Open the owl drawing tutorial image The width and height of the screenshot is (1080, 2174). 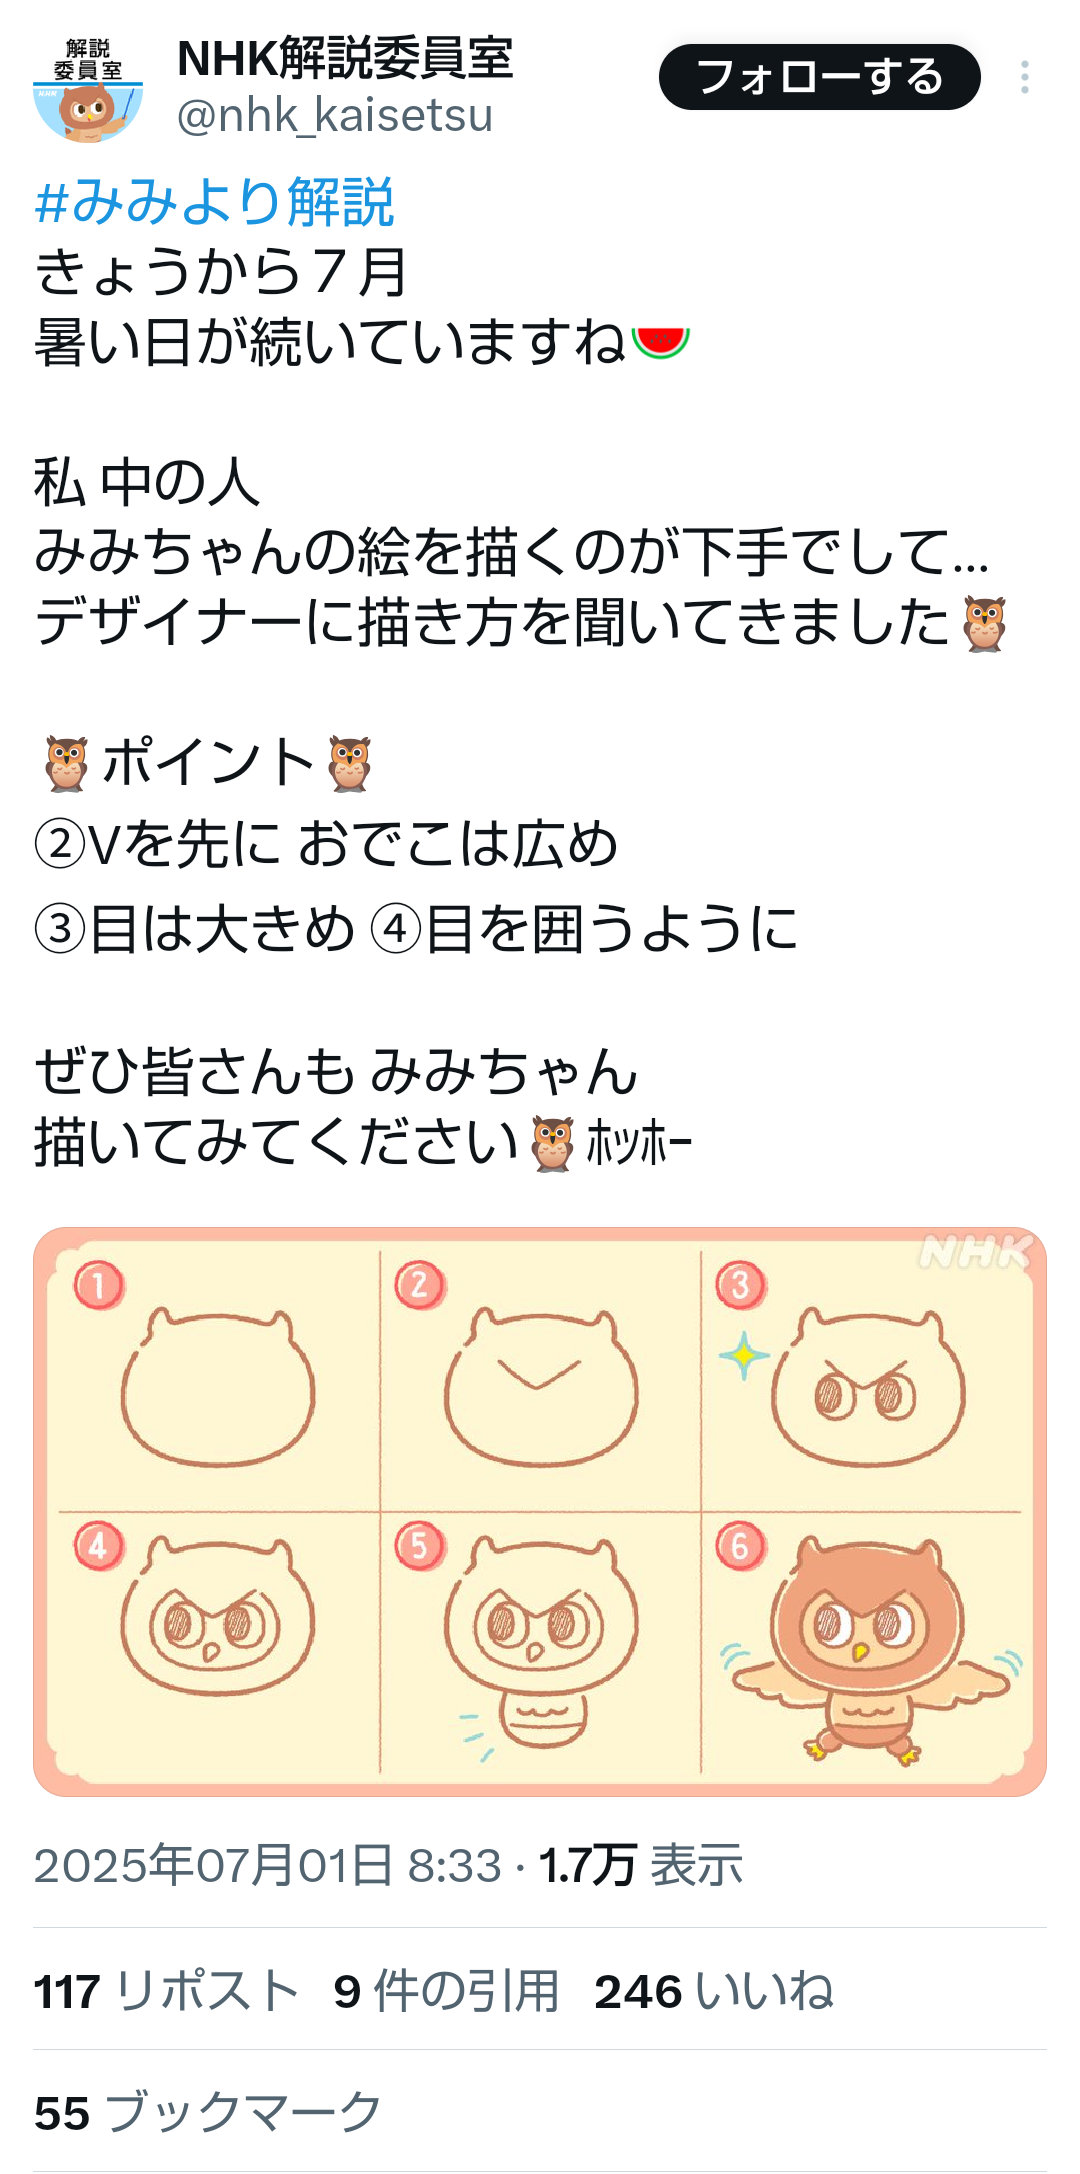coord(540,1511)
